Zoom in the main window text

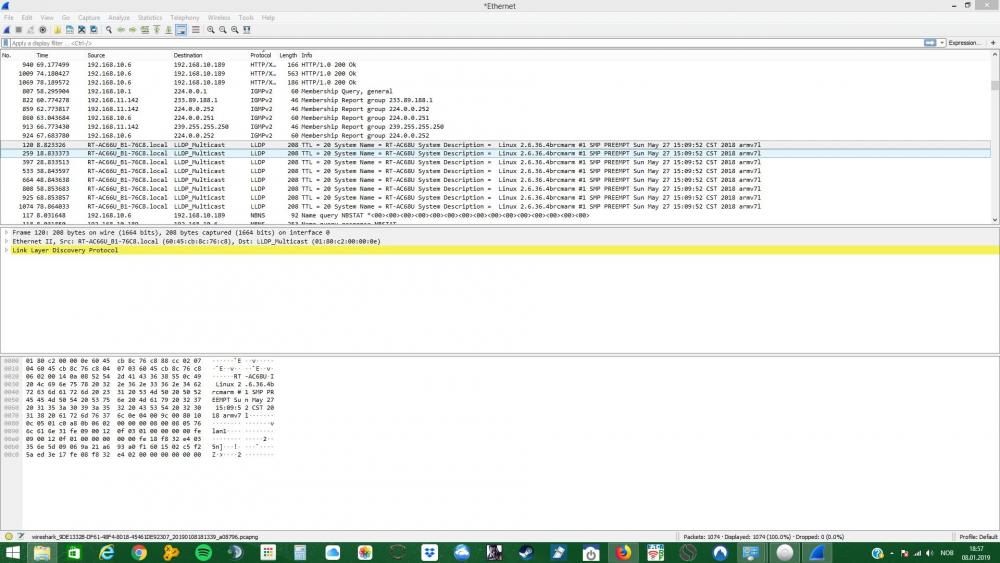(210, 30)
